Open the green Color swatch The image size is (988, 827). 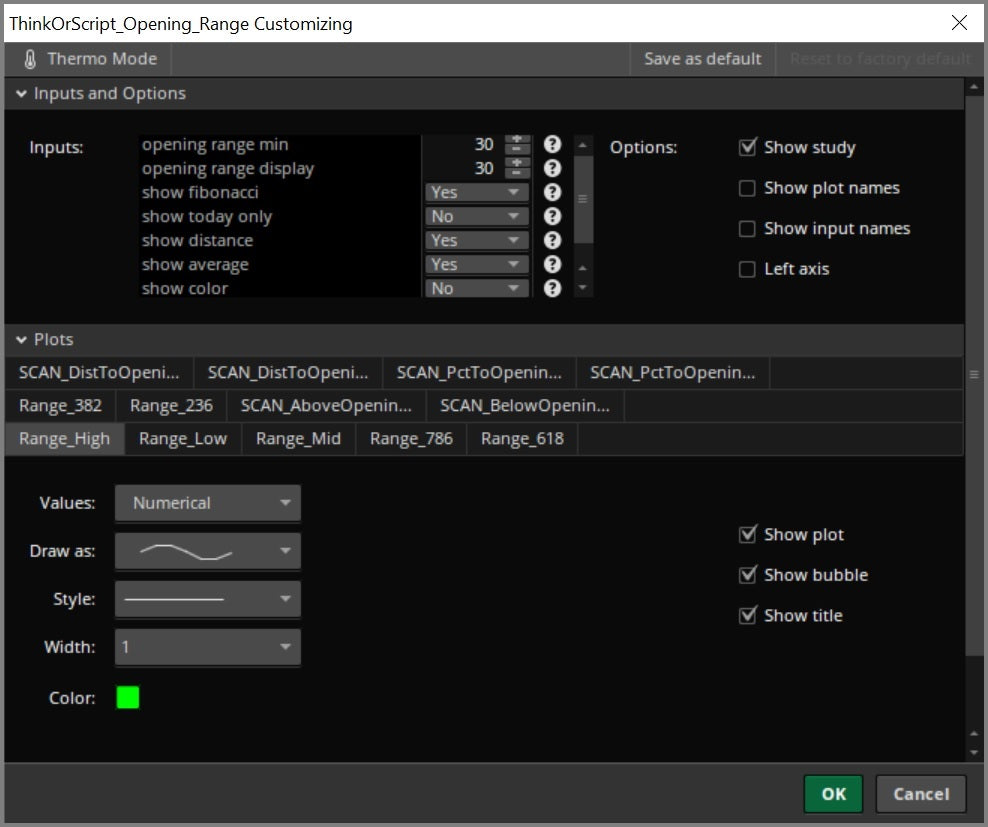coord(128,698)
